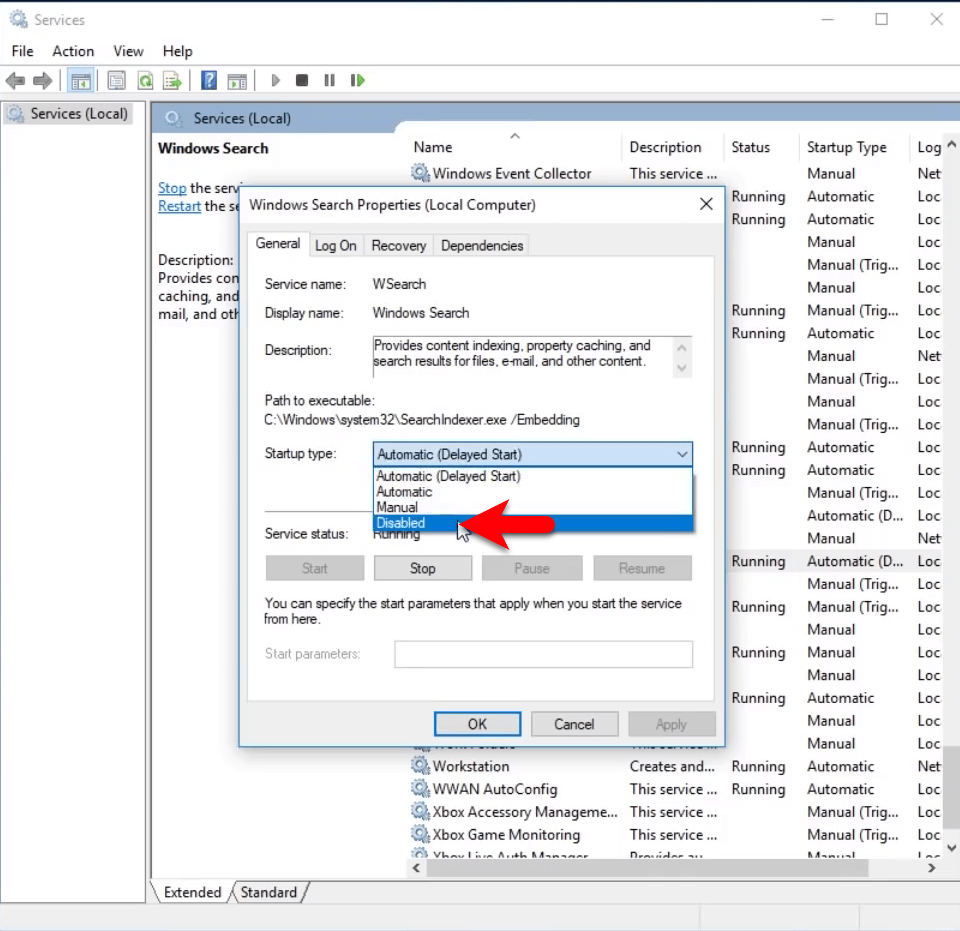Select the Windows Event Collector service row
Screen dimensions: 960x931
pos(677,173)
